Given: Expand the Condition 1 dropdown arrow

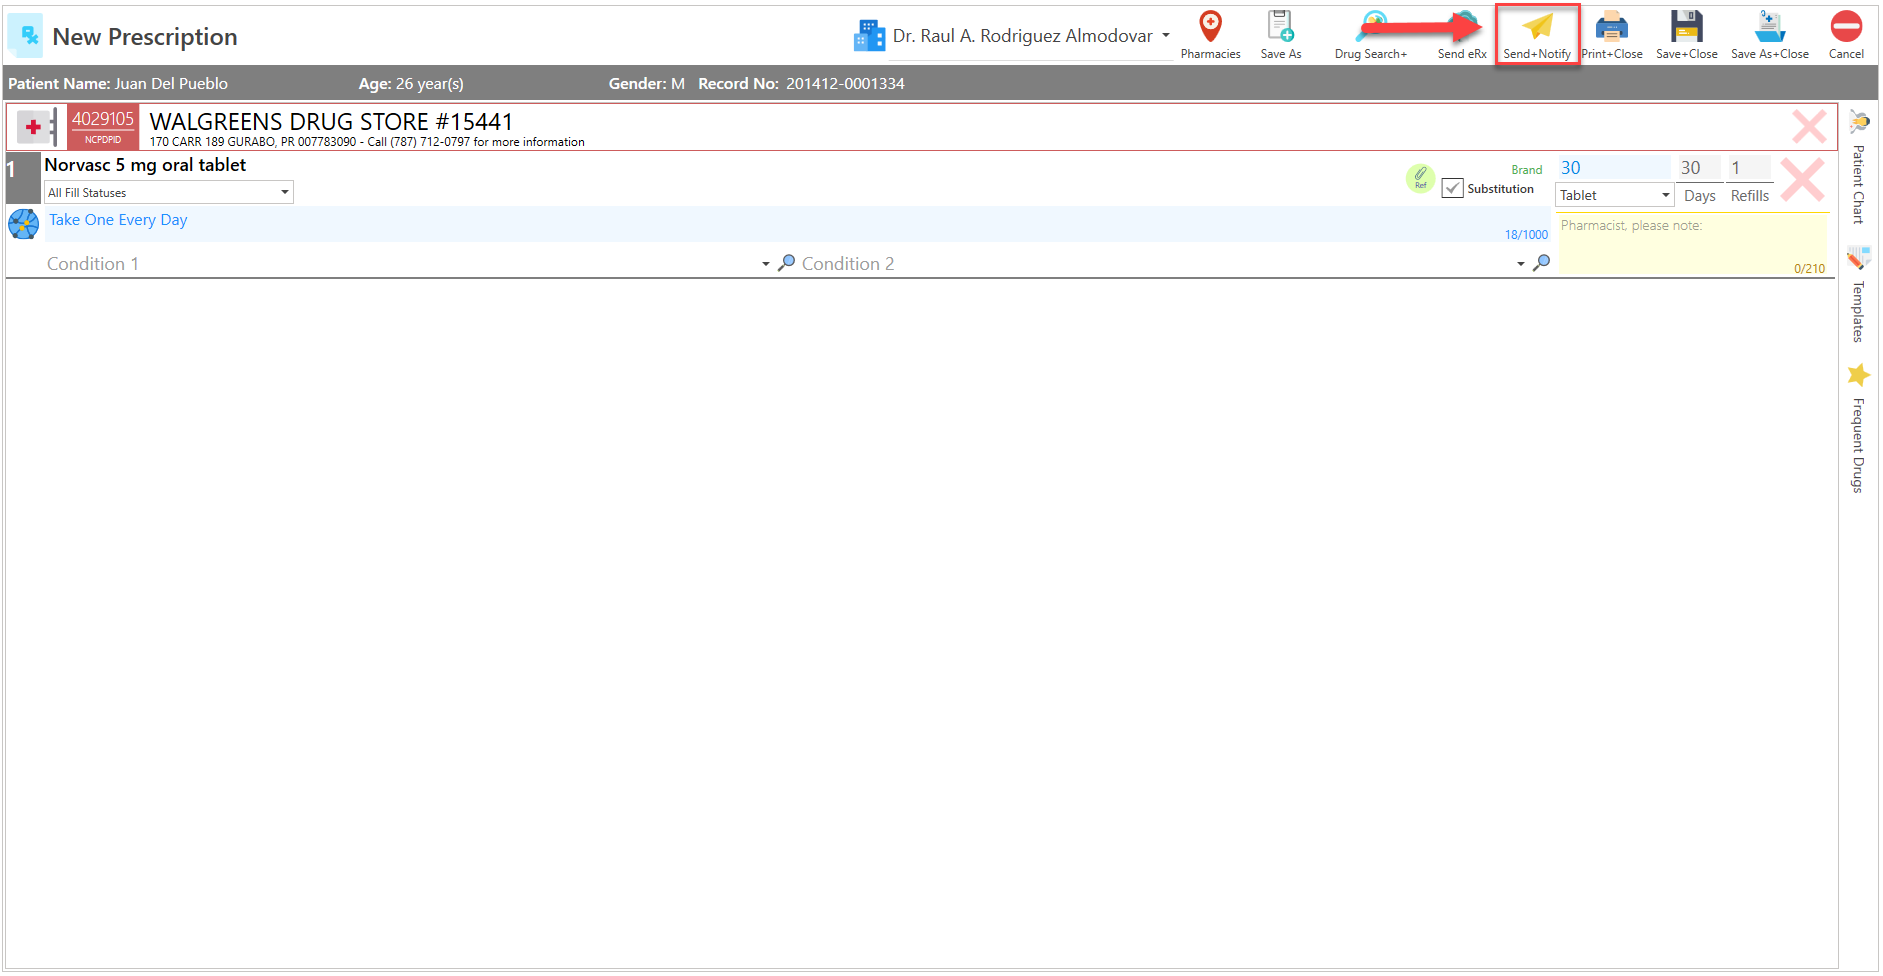Looking at the screenshot, I should click(766, 264).
